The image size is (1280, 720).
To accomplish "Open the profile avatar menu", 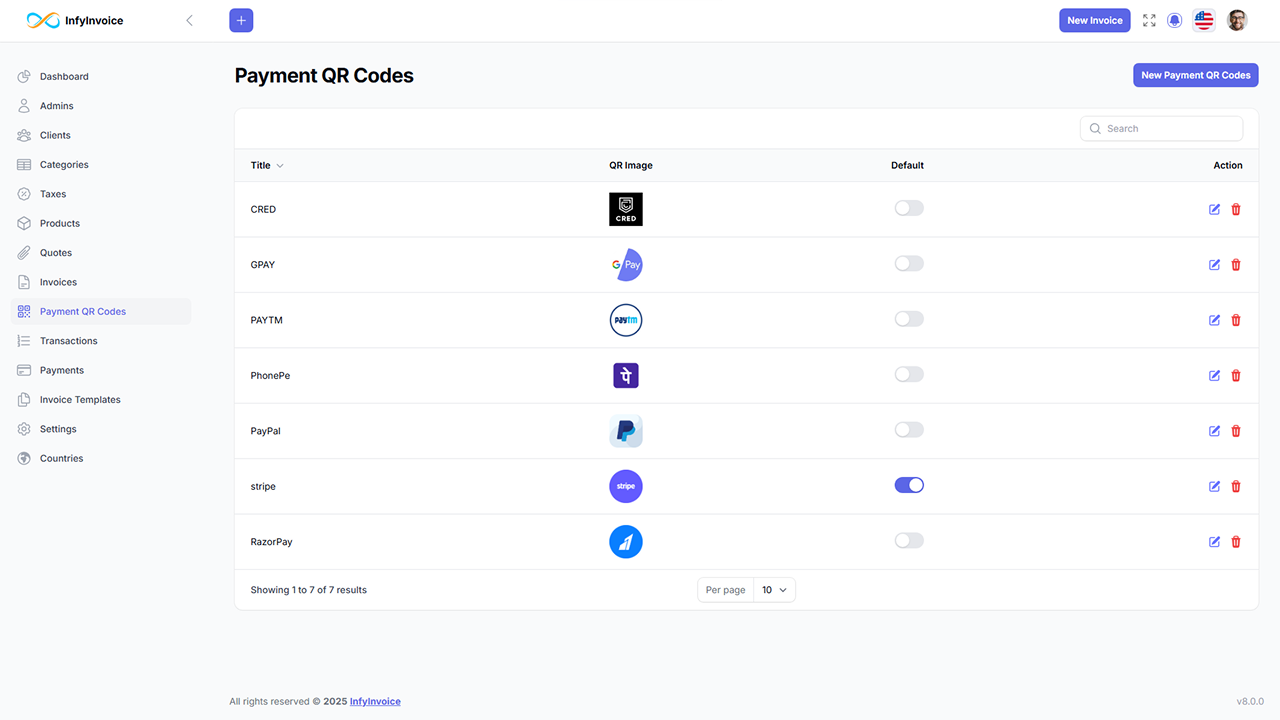I will click(1236, 20).
